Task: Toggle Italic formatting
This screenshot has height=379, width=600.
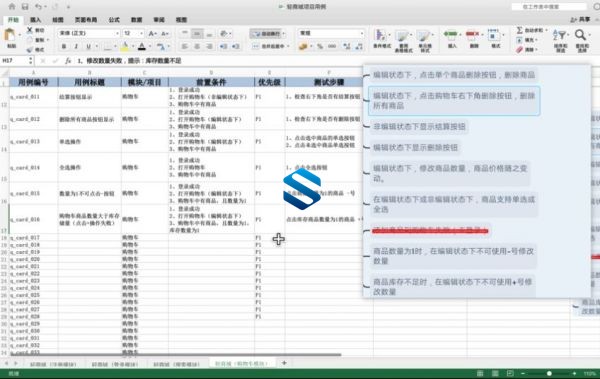Action: (x=76, y=46)
